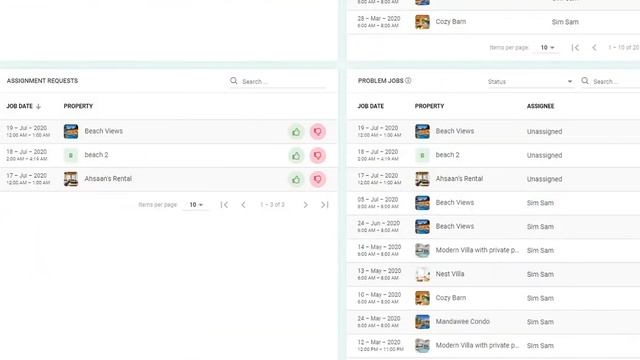This screenshot has height=360, width=640.
Task: Approve the Ahsaan's Rental assignment request
Action: (x=296, y=179)
